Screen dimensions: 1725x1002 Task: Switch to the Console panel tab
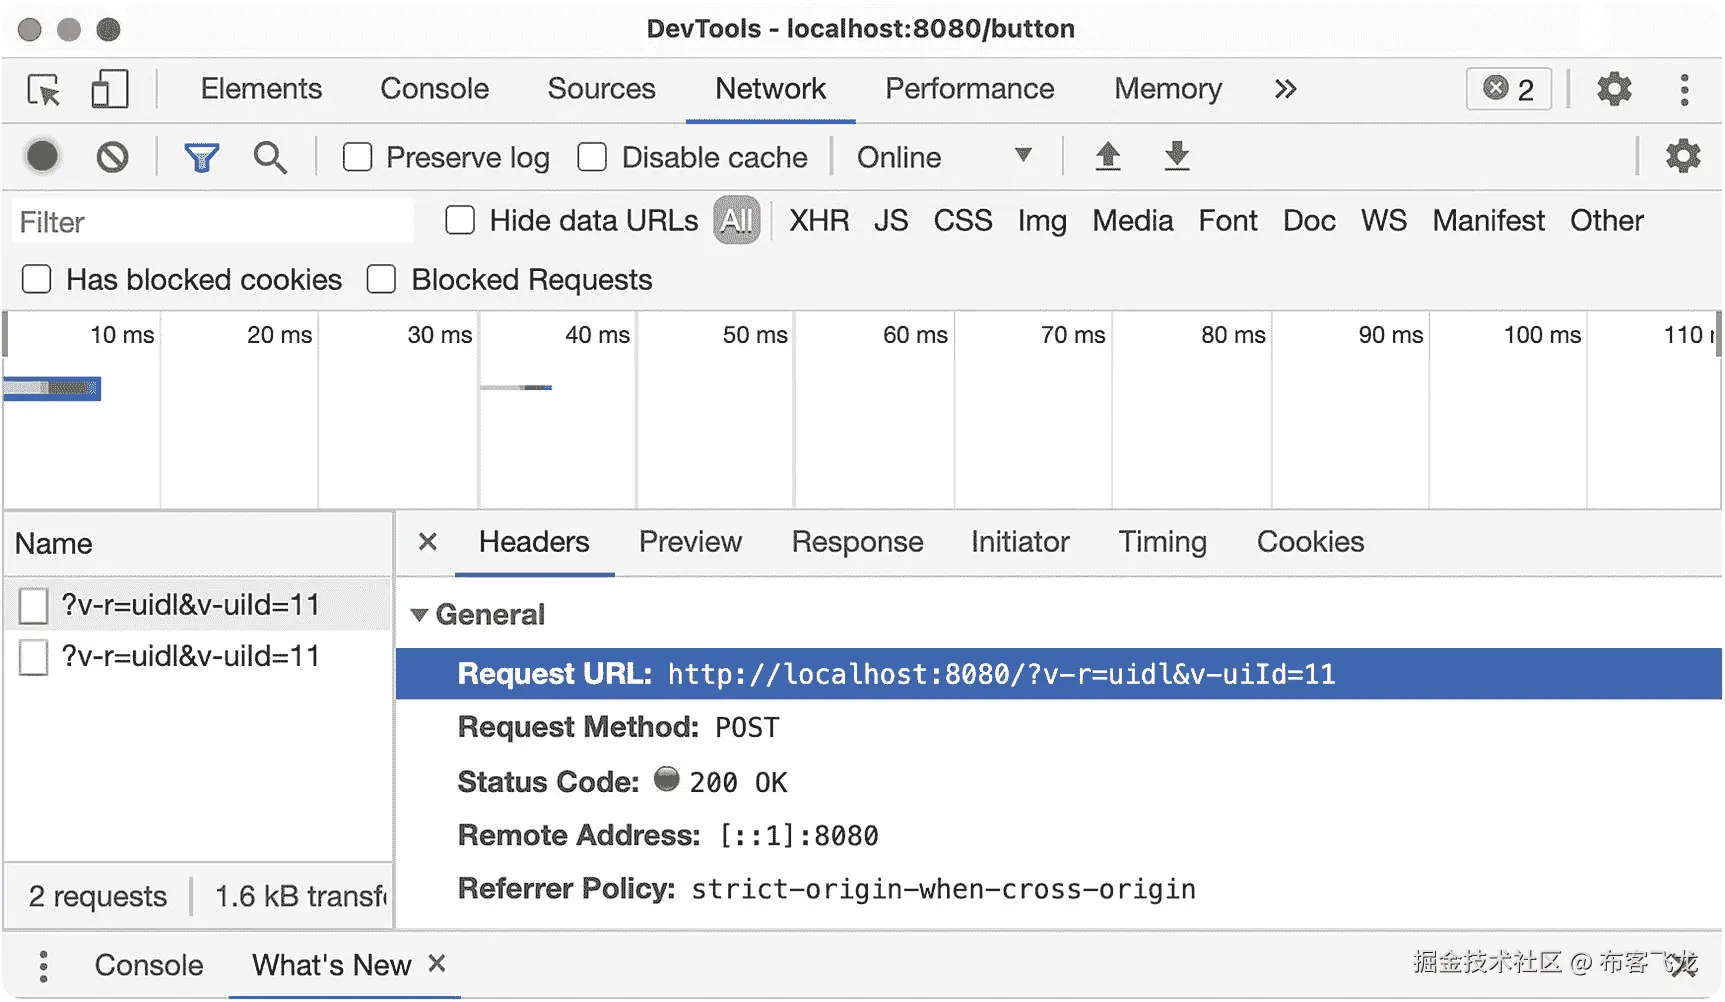point(434,89)
